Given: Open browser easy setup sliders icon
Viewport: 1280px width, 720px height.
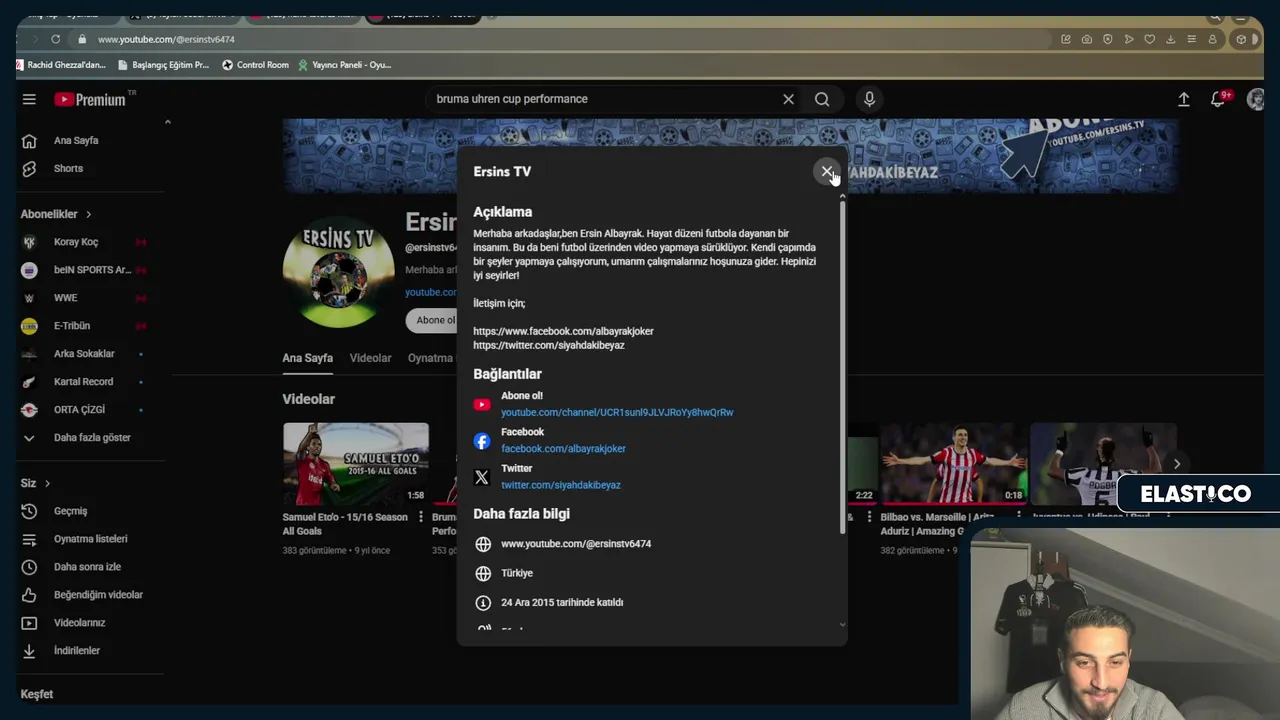Looking at the screenshot, I should tap(1192, 39).
